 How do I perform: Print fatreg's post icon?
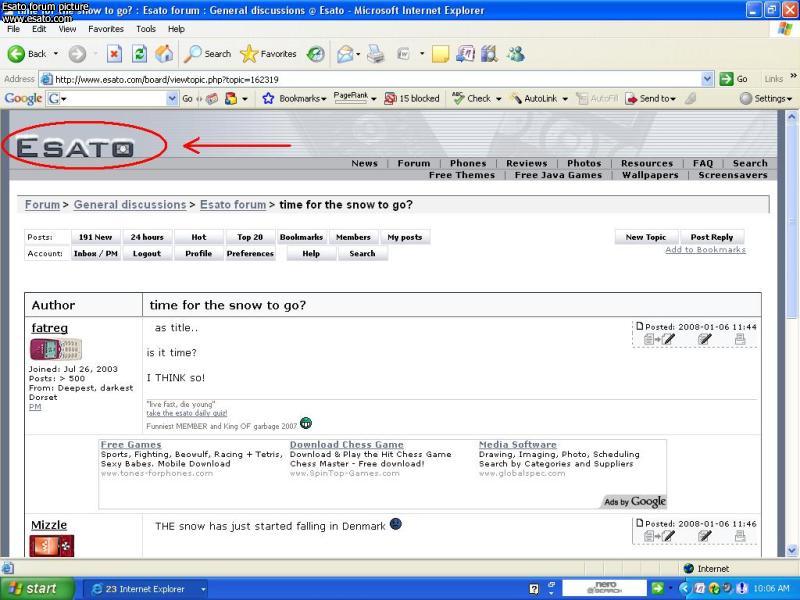(x=740, y=339)
